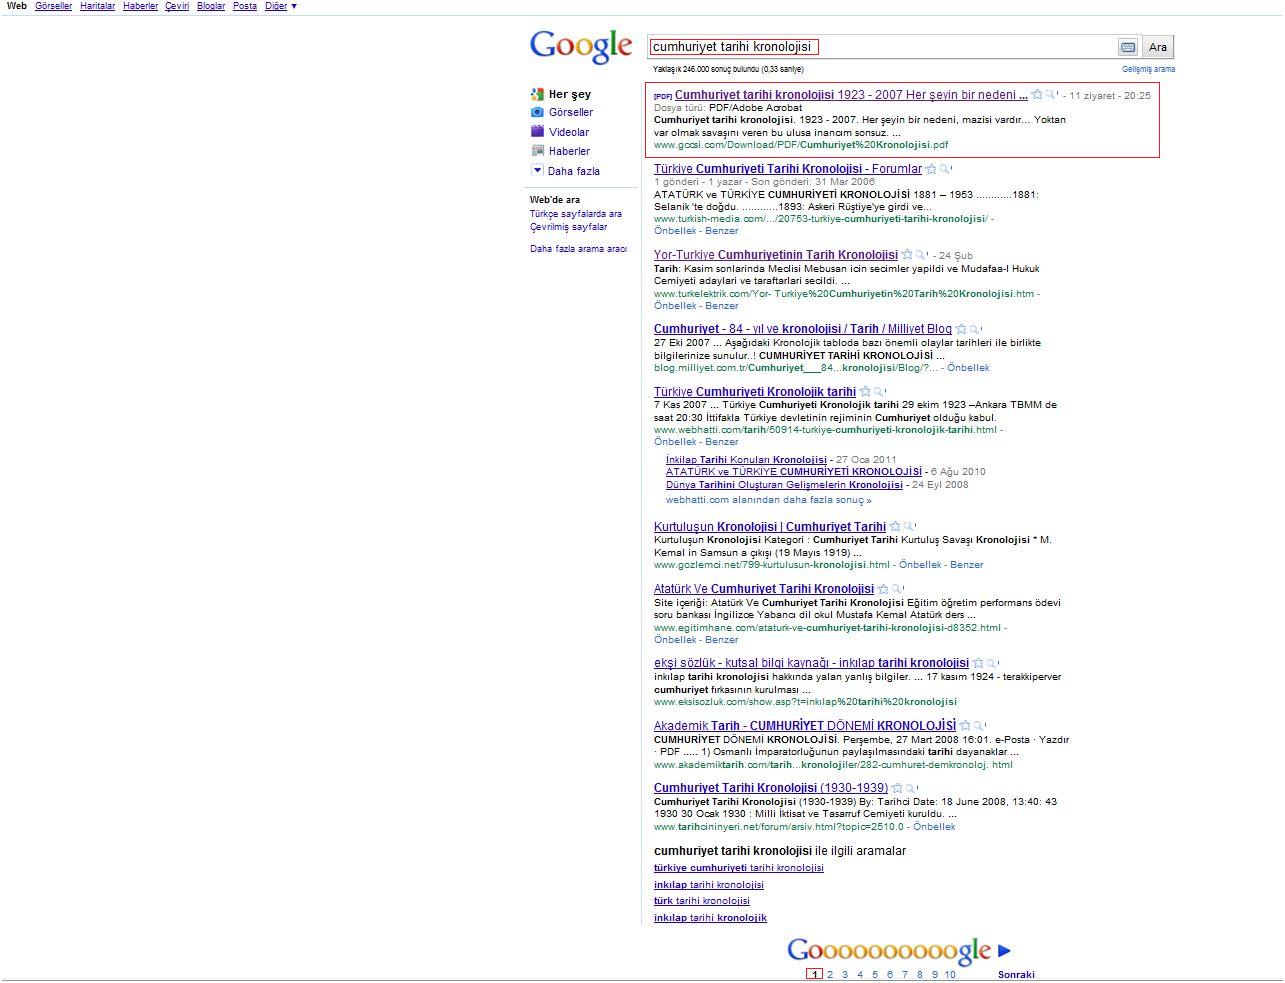Open Görseller in the top navigation bar
The image size is (1285, 983).
pyautogui.click(x=53, y=6)
